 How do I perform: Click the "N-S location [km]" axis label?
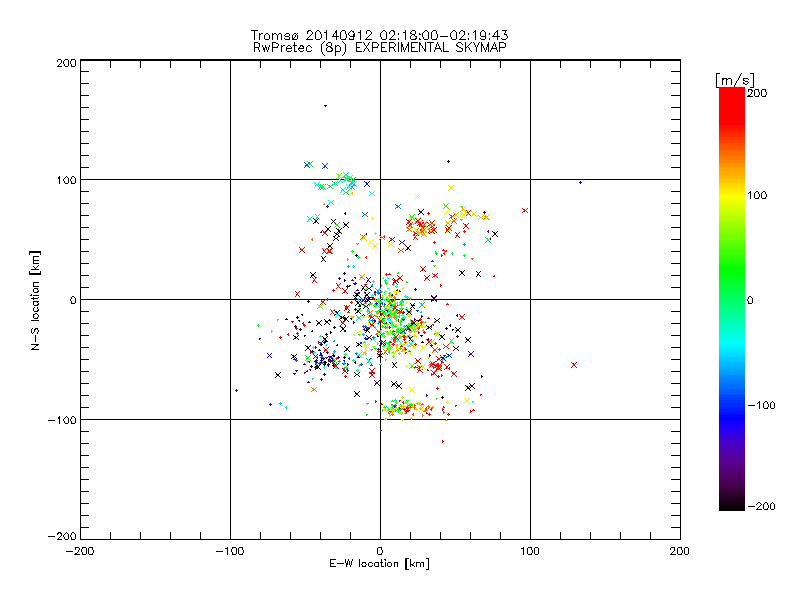tap(35, 300)
